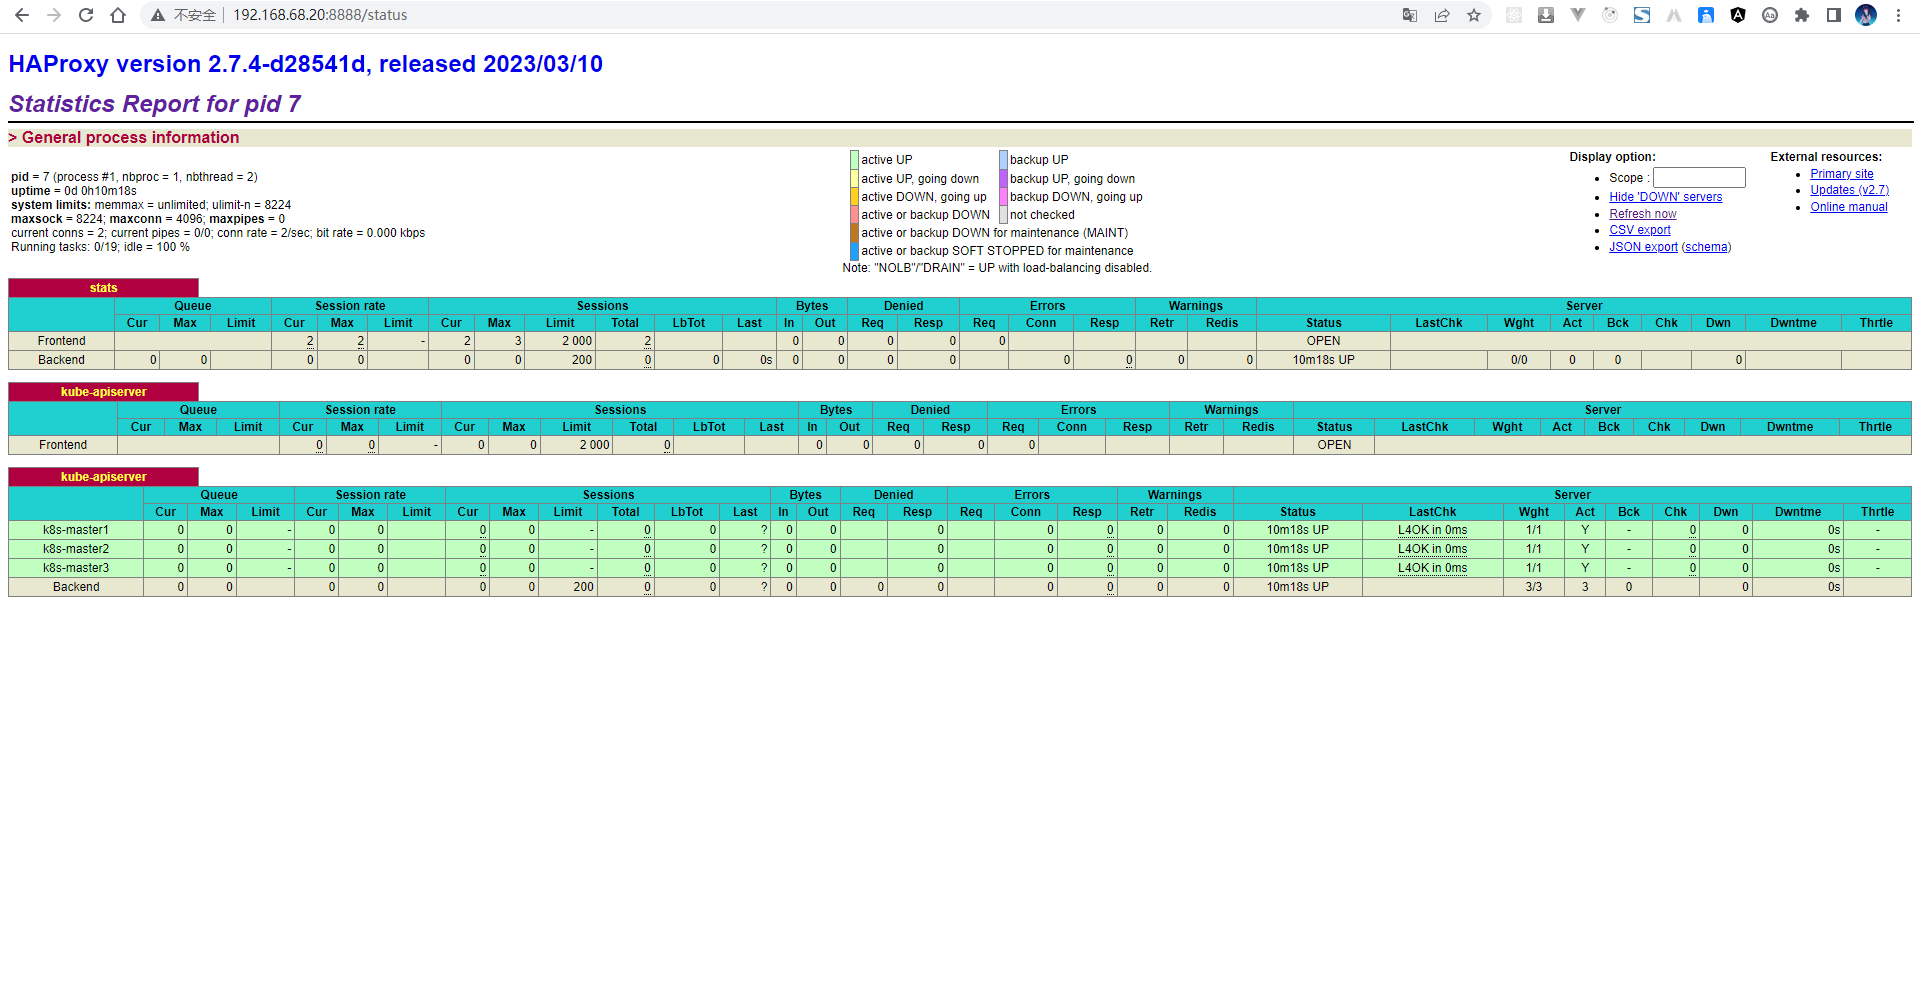Bookmark this page with the star icon
1920x995 pixels.
pos(1474,15)
